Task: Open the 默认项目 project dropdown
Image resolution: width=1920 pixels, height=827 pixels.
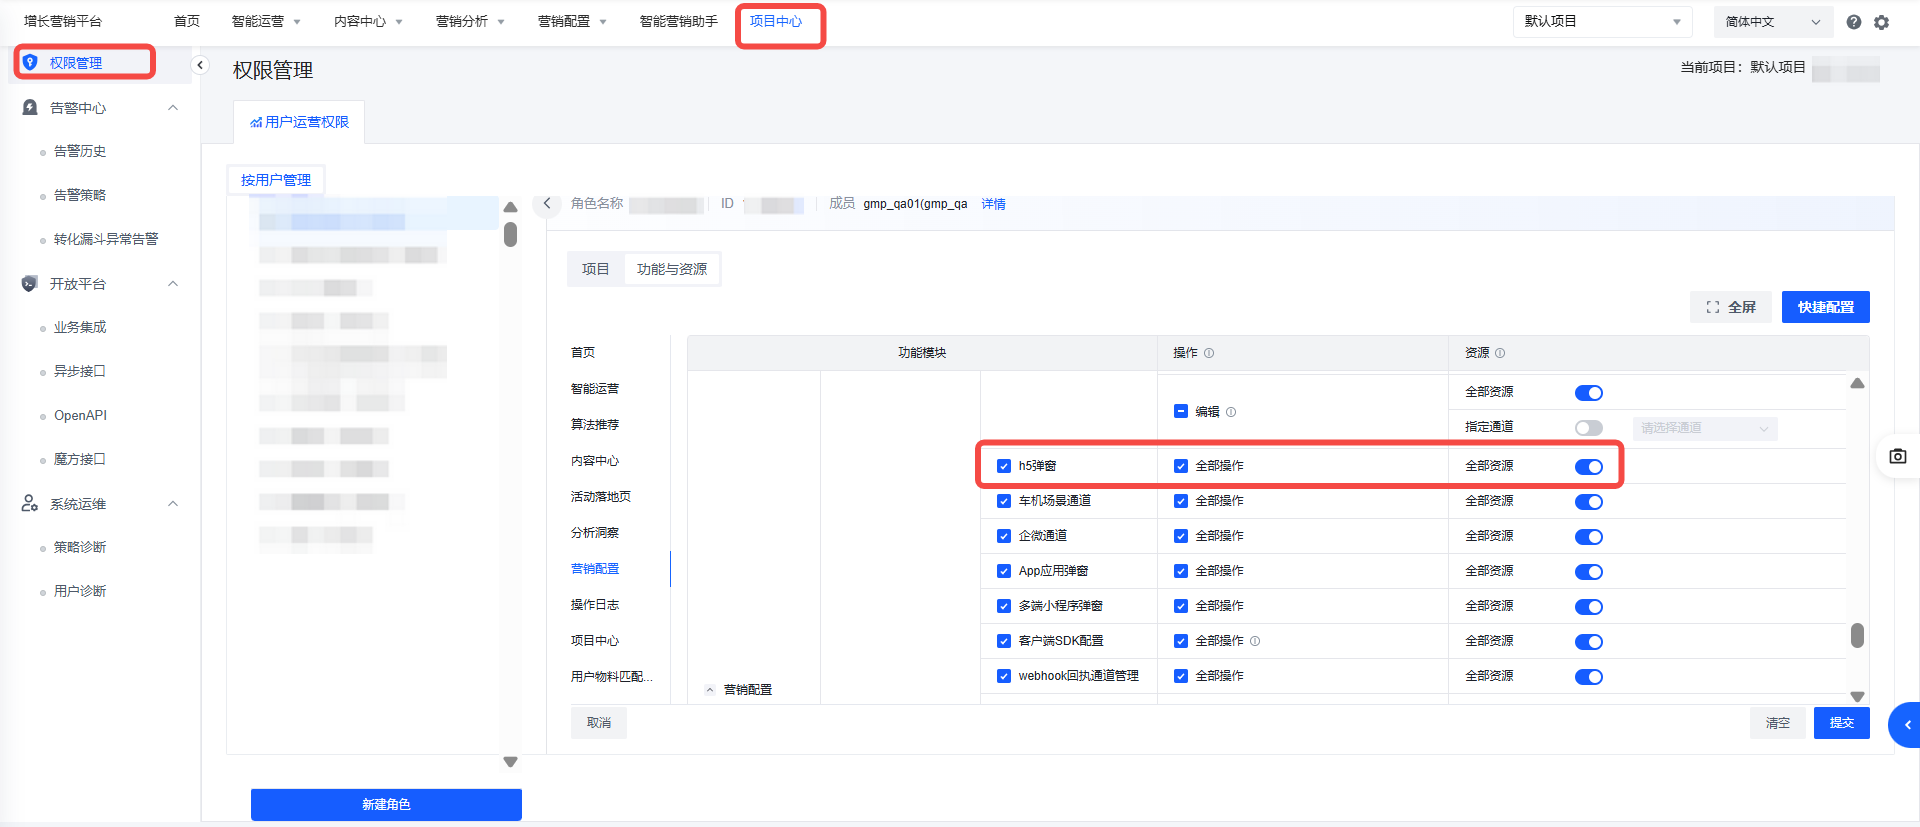Action: [1601, 22]
